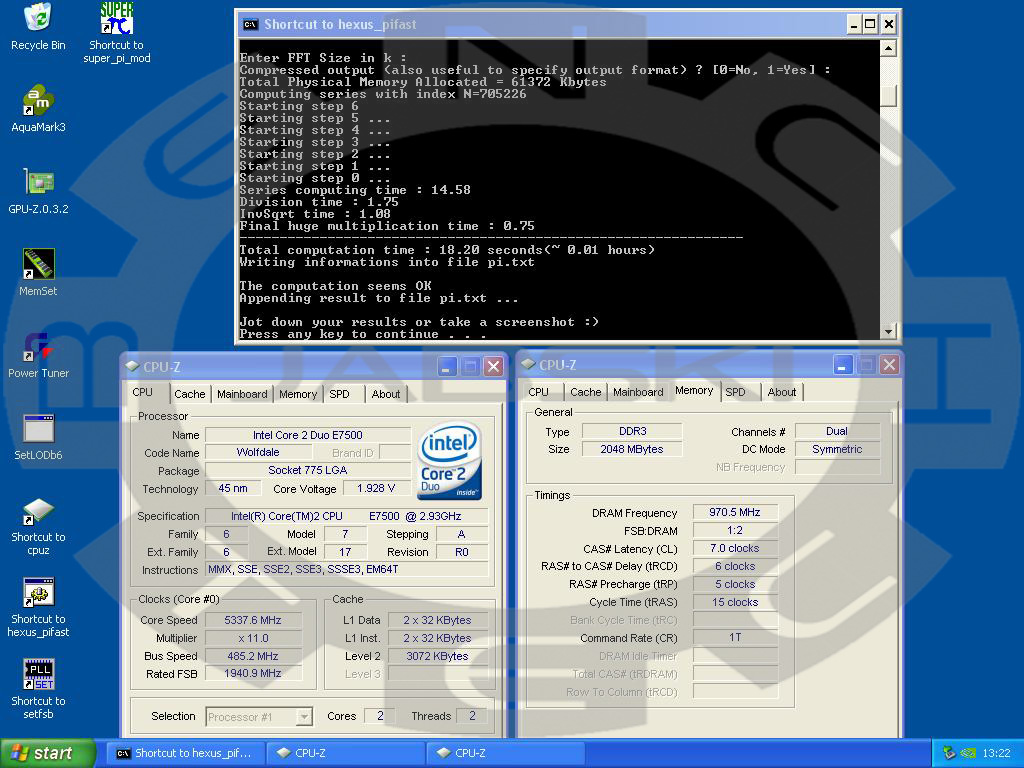
Task: Click the Technology value 45 nm
Action: click(233, 488)
